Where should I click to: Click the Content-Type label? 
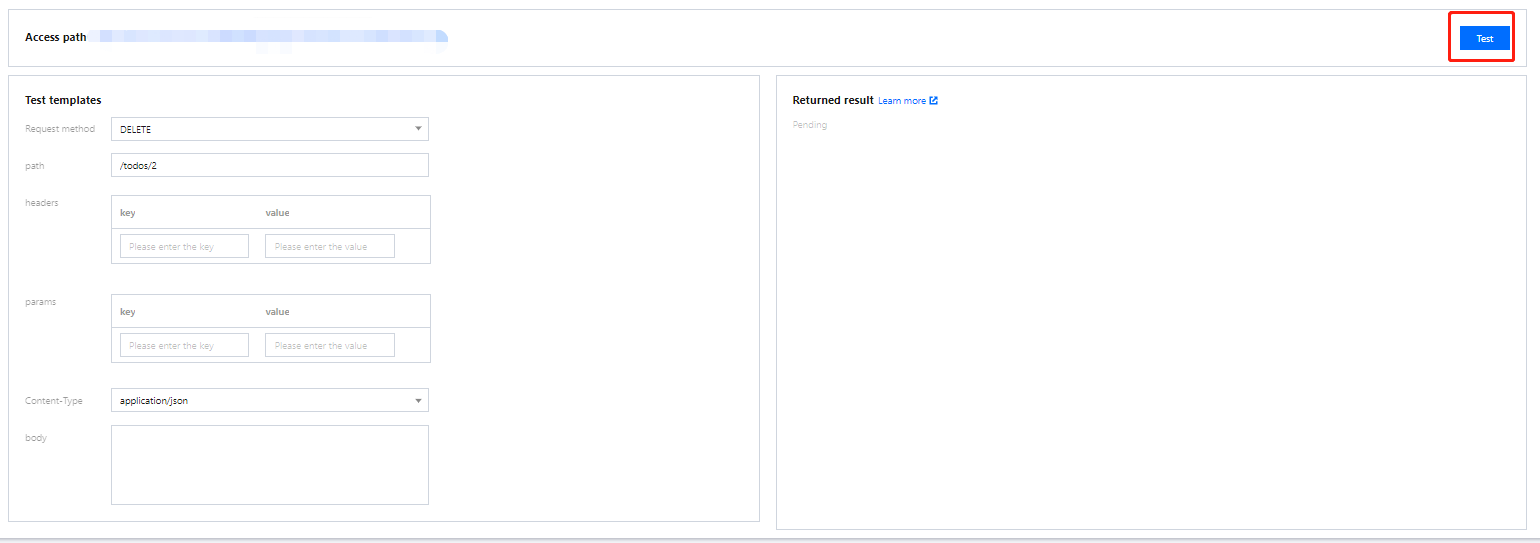tap(54, 401)
